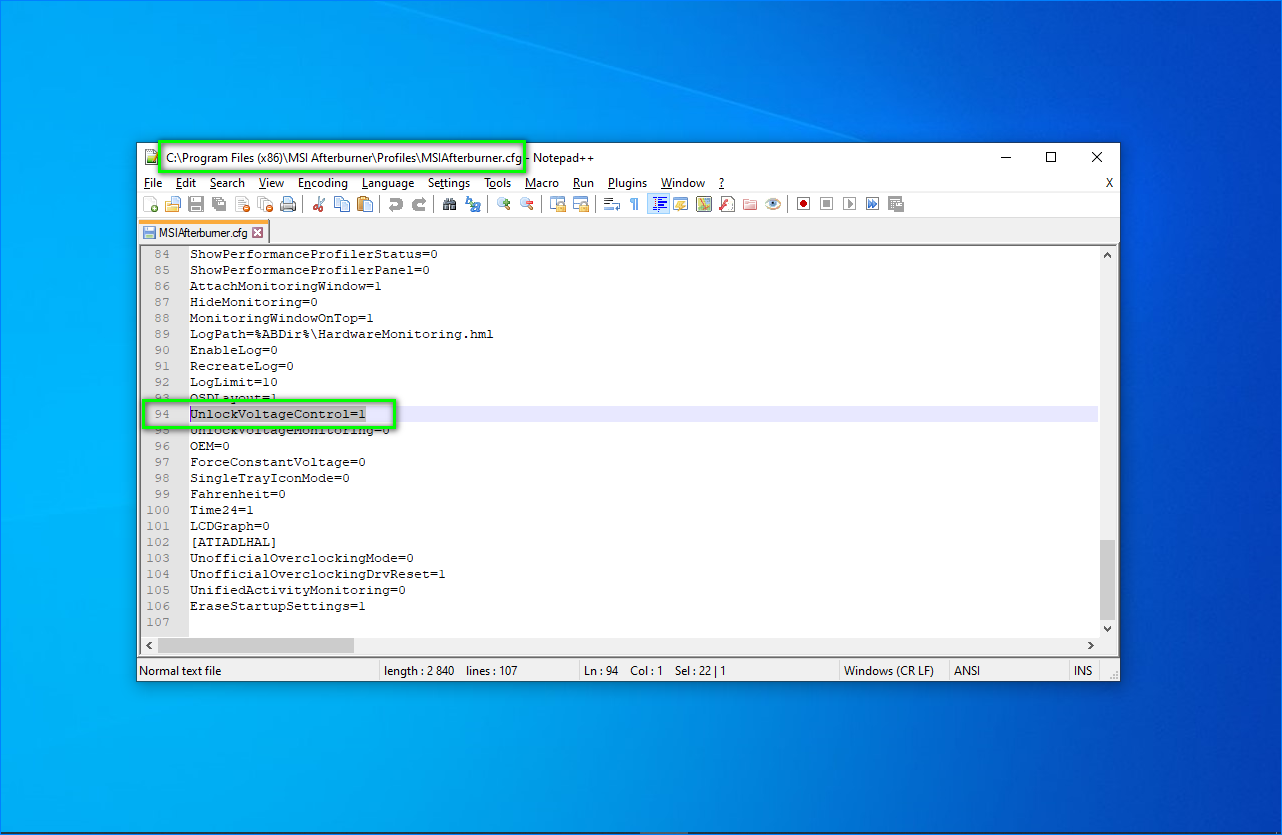Expand the Plugins menu

tap(627, 183)
